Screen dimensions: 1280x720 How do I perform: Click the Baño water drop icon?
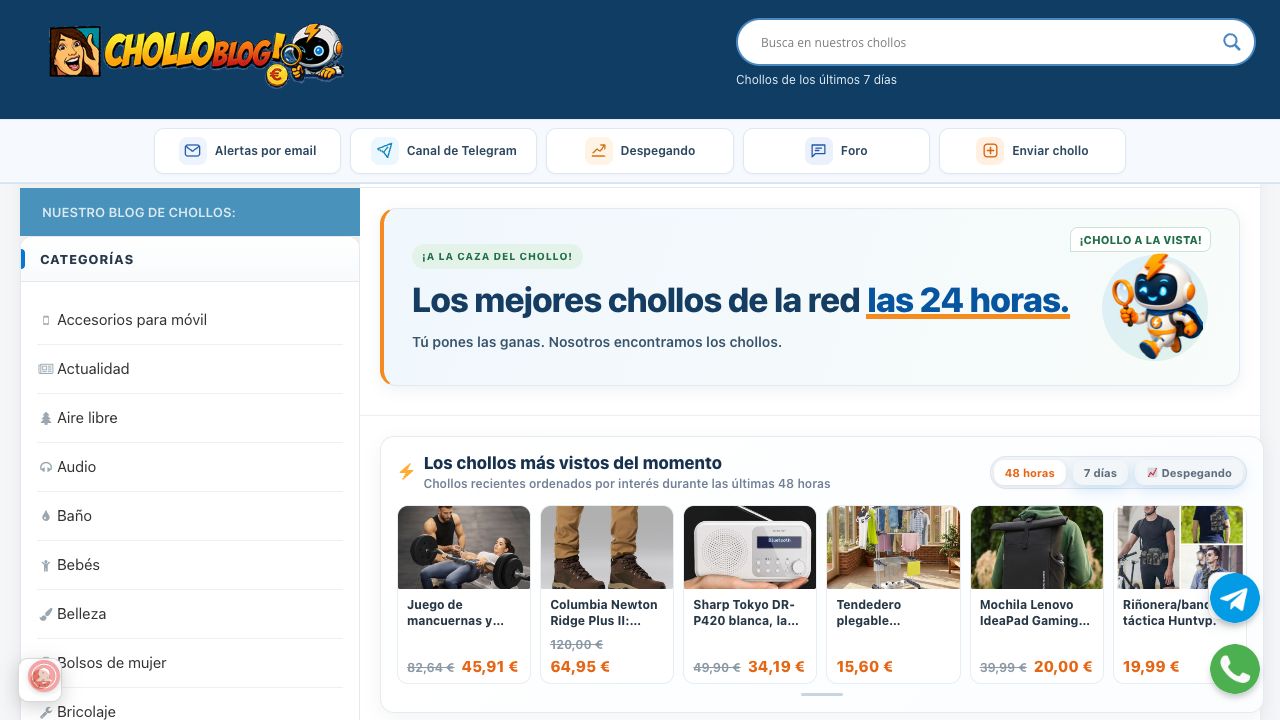pos(46,517)
